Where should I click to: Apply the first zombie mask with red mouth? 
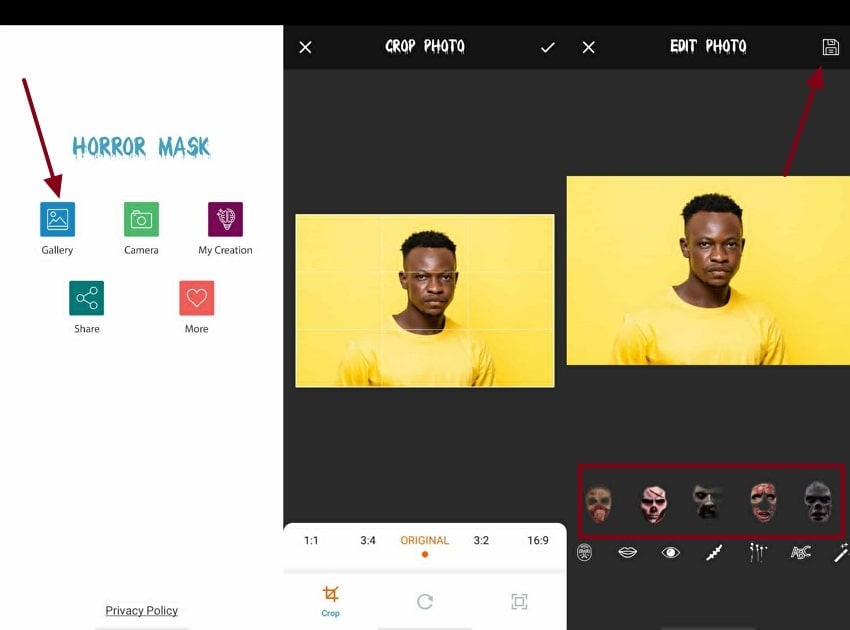599,503
